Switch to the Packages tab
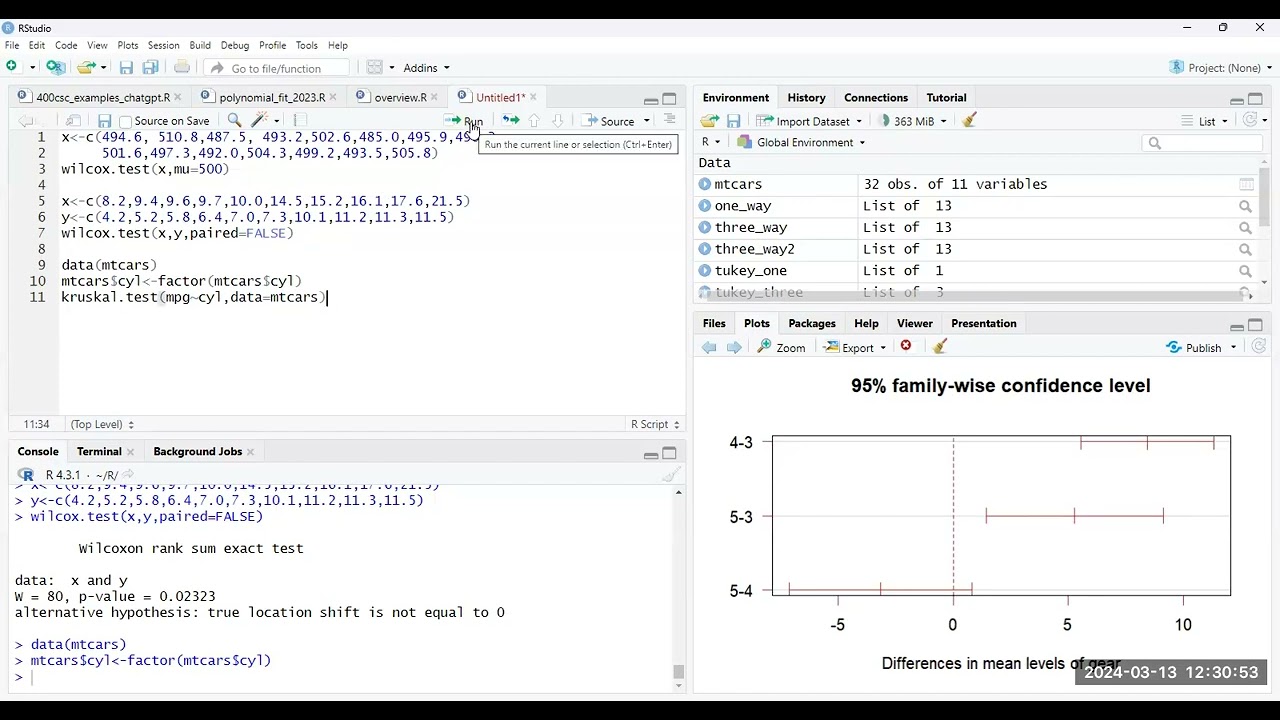Image resolution: width=1280 pixels, height=720 pixels. point(811,323)
